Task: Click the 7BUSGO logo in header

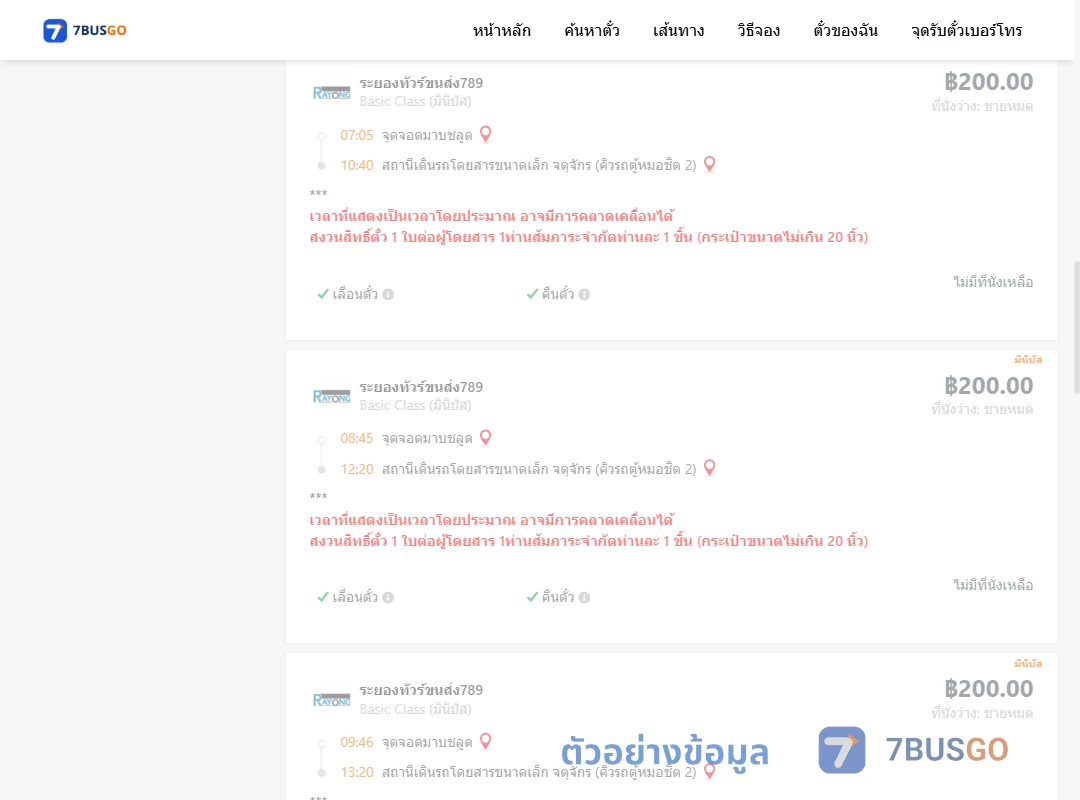Action: point(85,30)
